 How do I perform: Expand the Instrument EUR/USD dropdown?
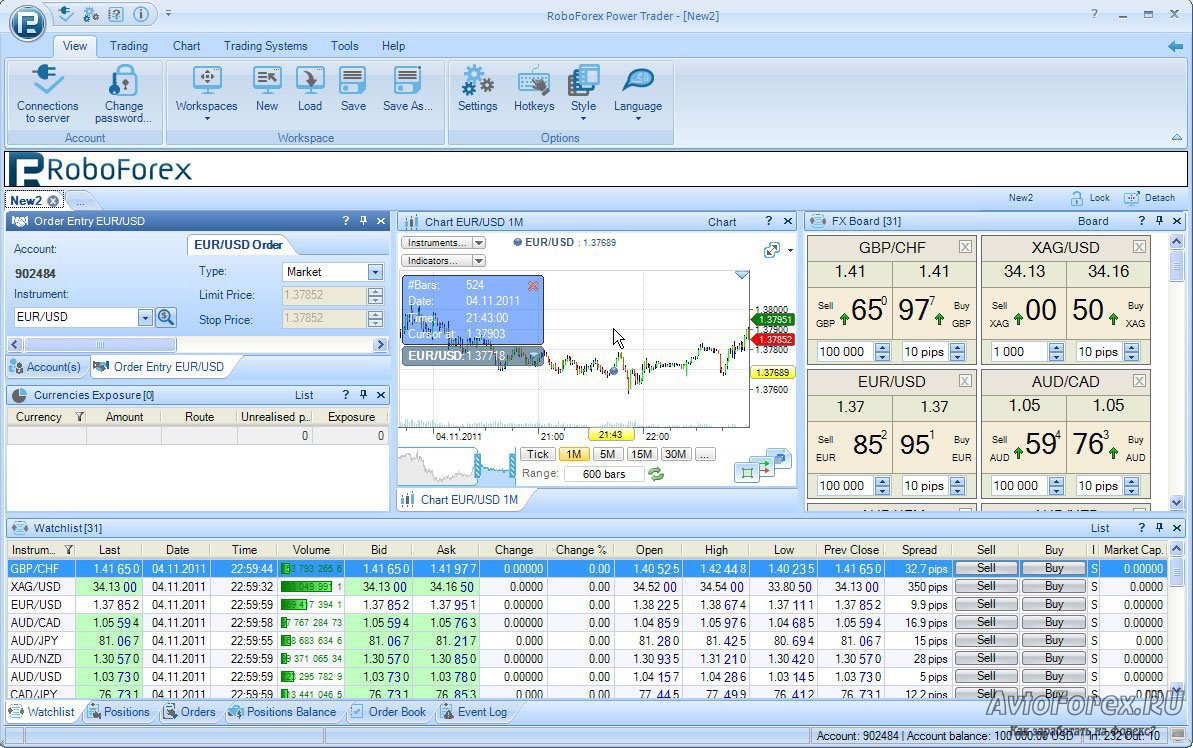145,317
